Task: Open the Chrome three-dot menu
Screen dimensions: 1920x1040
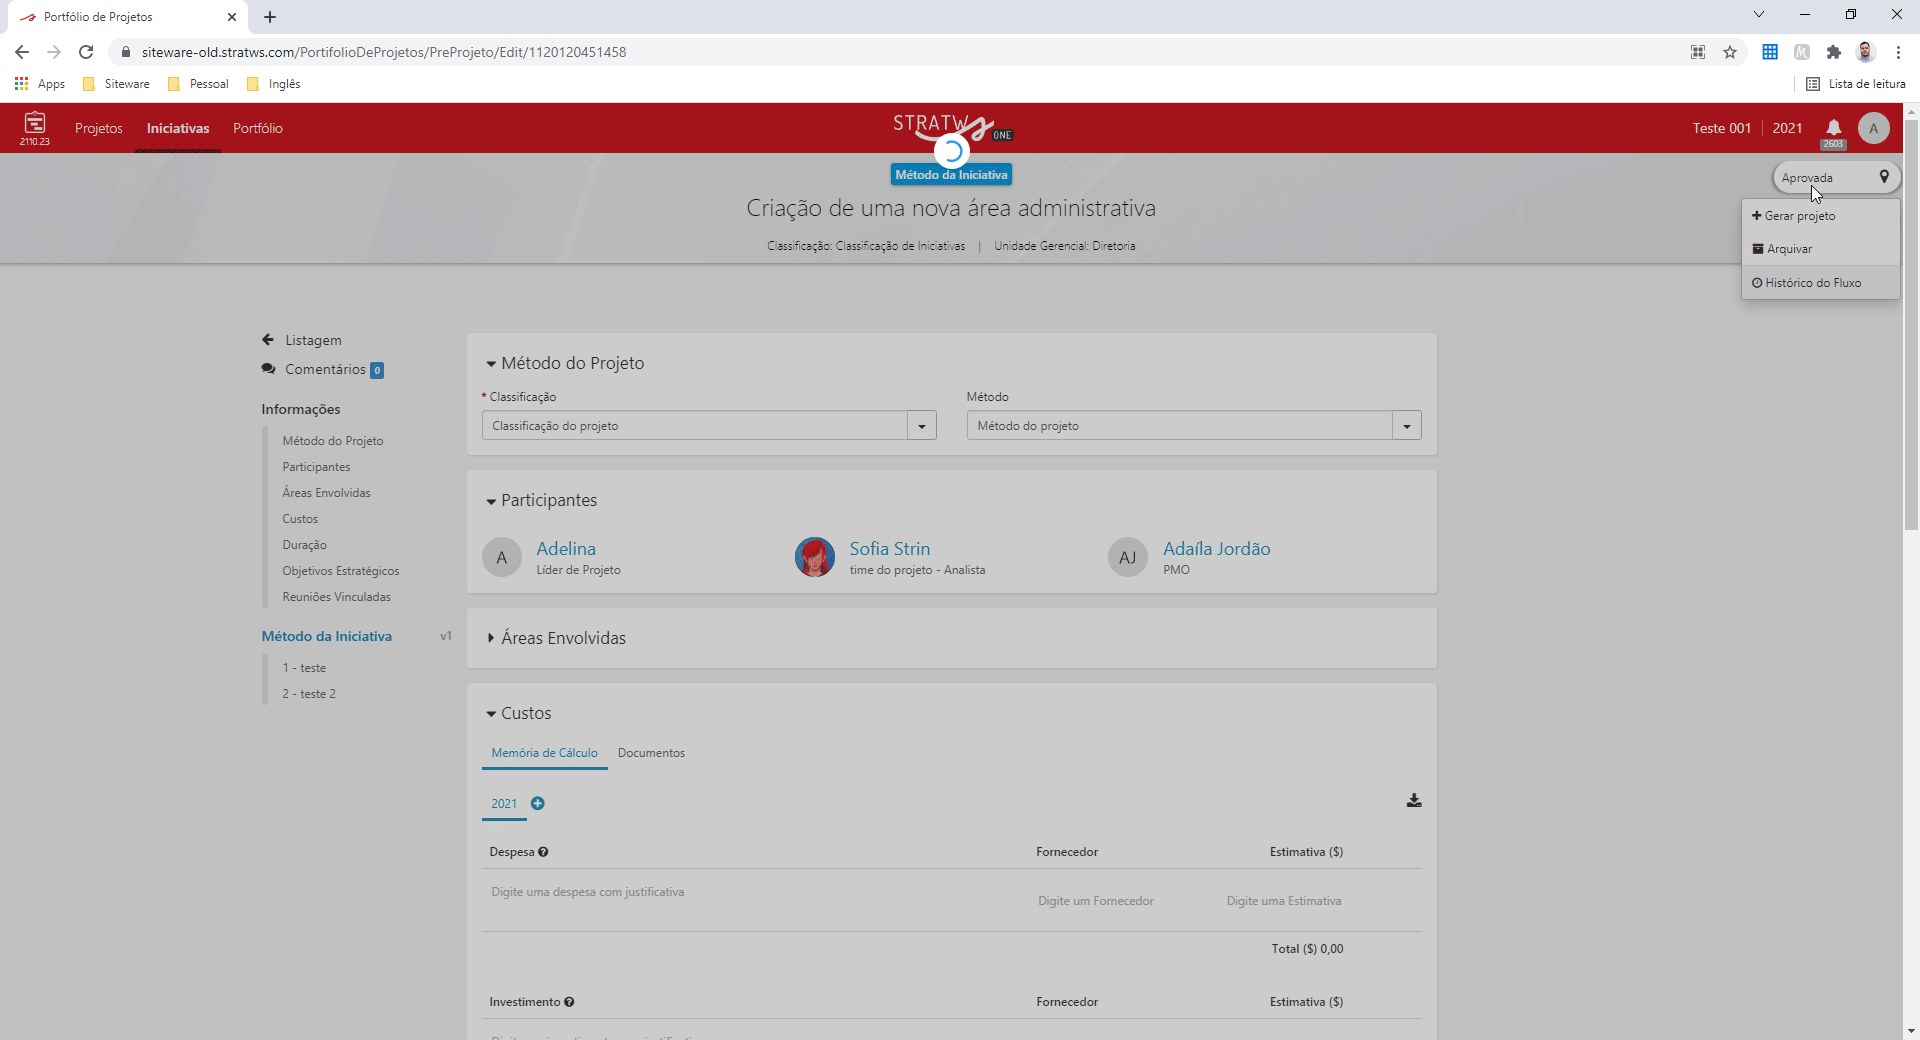Action: point(1898,52)
